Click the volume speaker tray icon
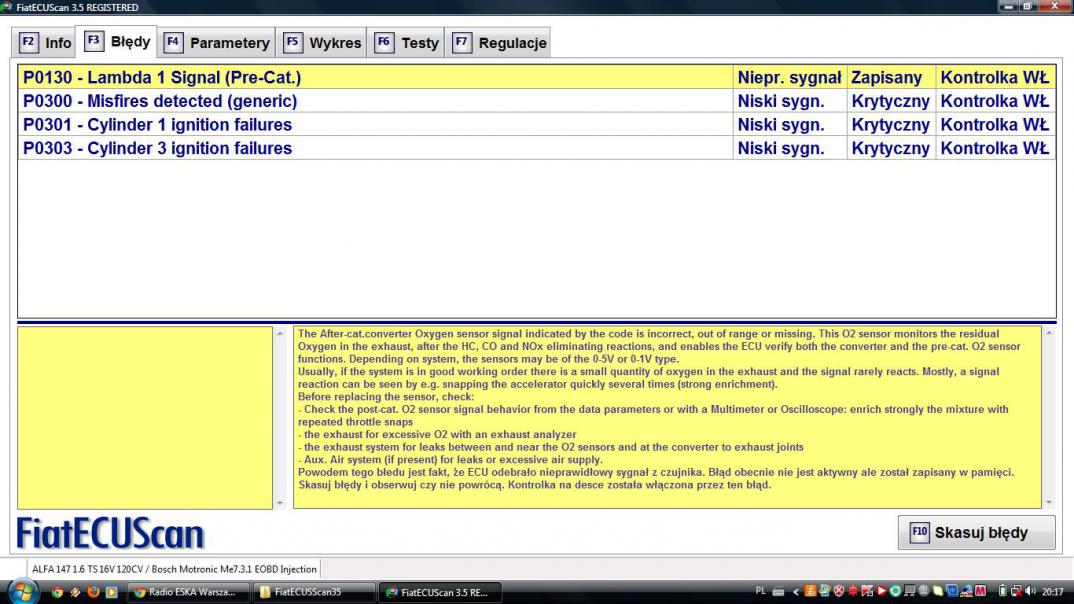The height and width of the screenshot is (604, 1074). (1030, 591)
